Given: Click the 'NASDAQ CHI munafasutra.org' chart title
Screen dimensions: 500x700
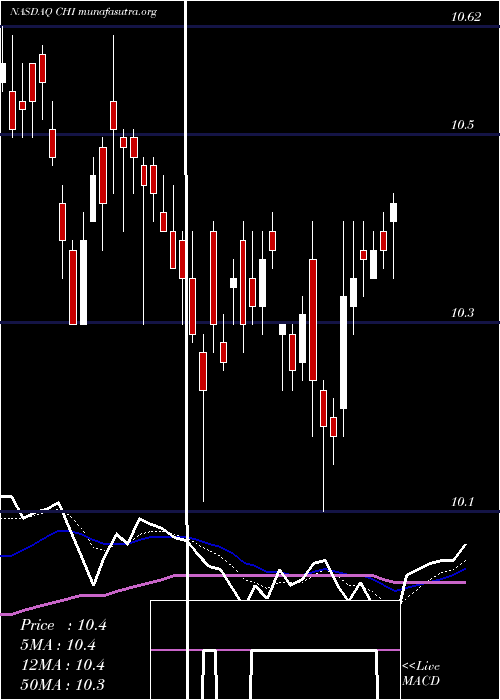Looking at the screenshot, I should pos(83,12).
